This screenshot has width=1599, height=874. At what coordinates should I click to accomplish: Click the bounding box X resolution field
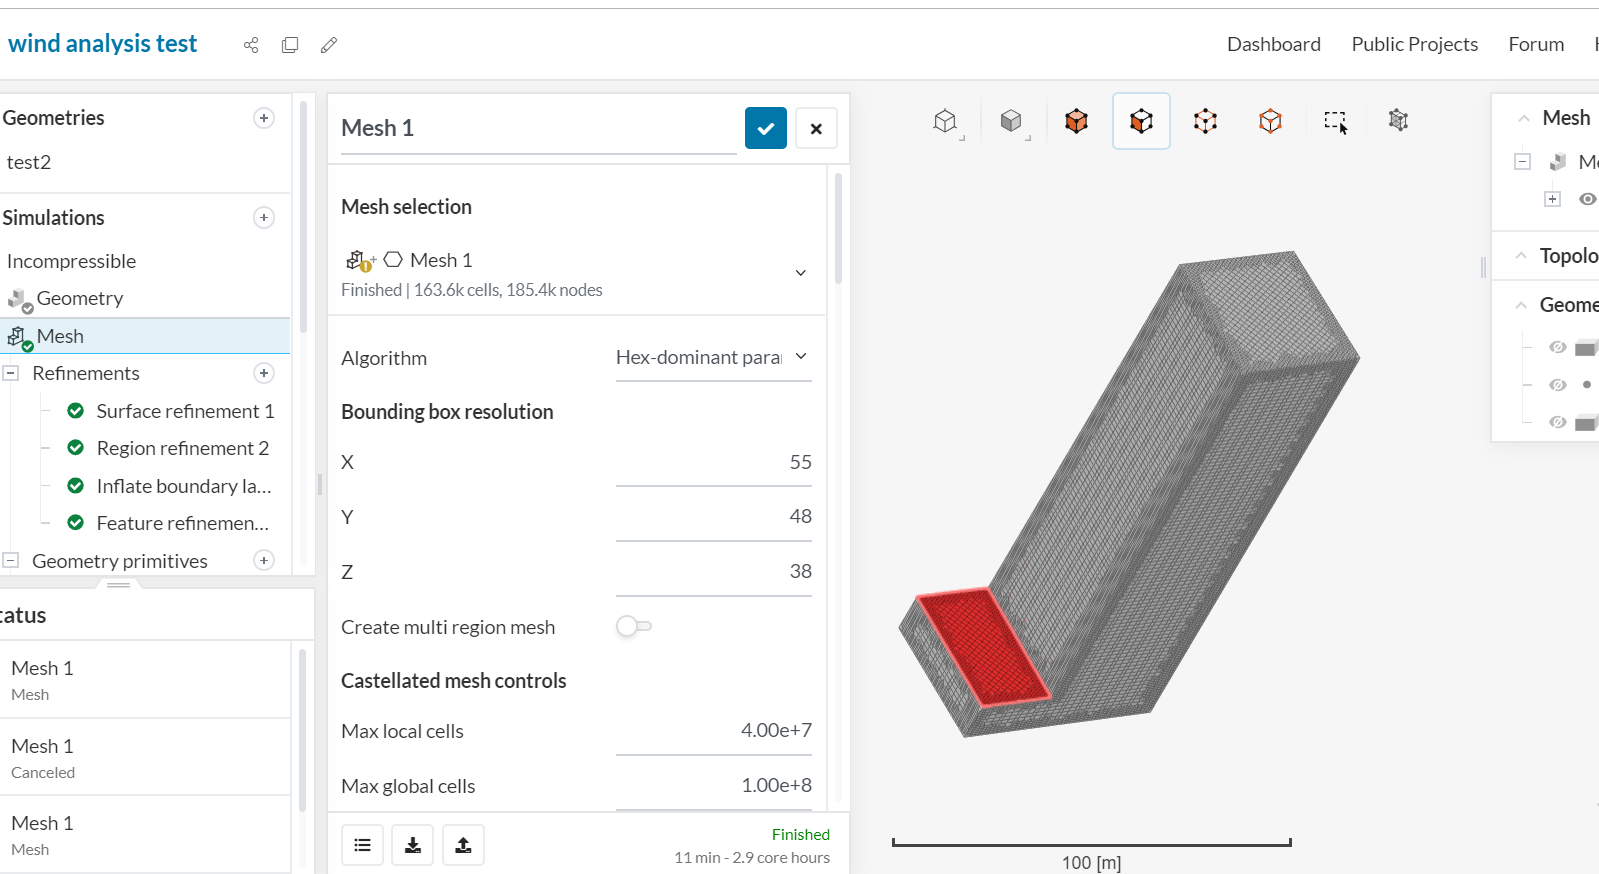[x=713, y=462]
